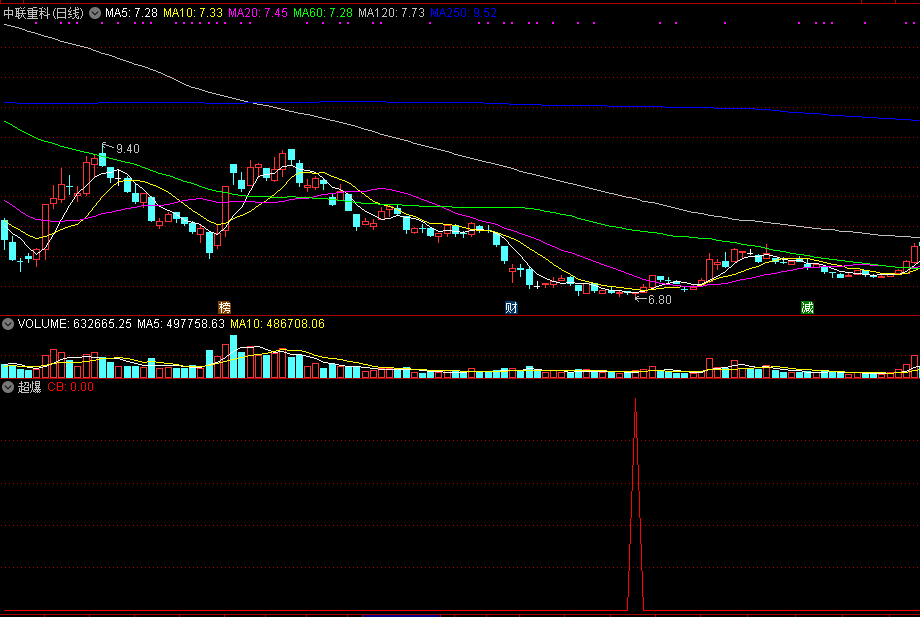The height and width of the screenshot is (617, 920).
Task: Click the 6.80 low price annotation
Action: (x=659, y=300)
